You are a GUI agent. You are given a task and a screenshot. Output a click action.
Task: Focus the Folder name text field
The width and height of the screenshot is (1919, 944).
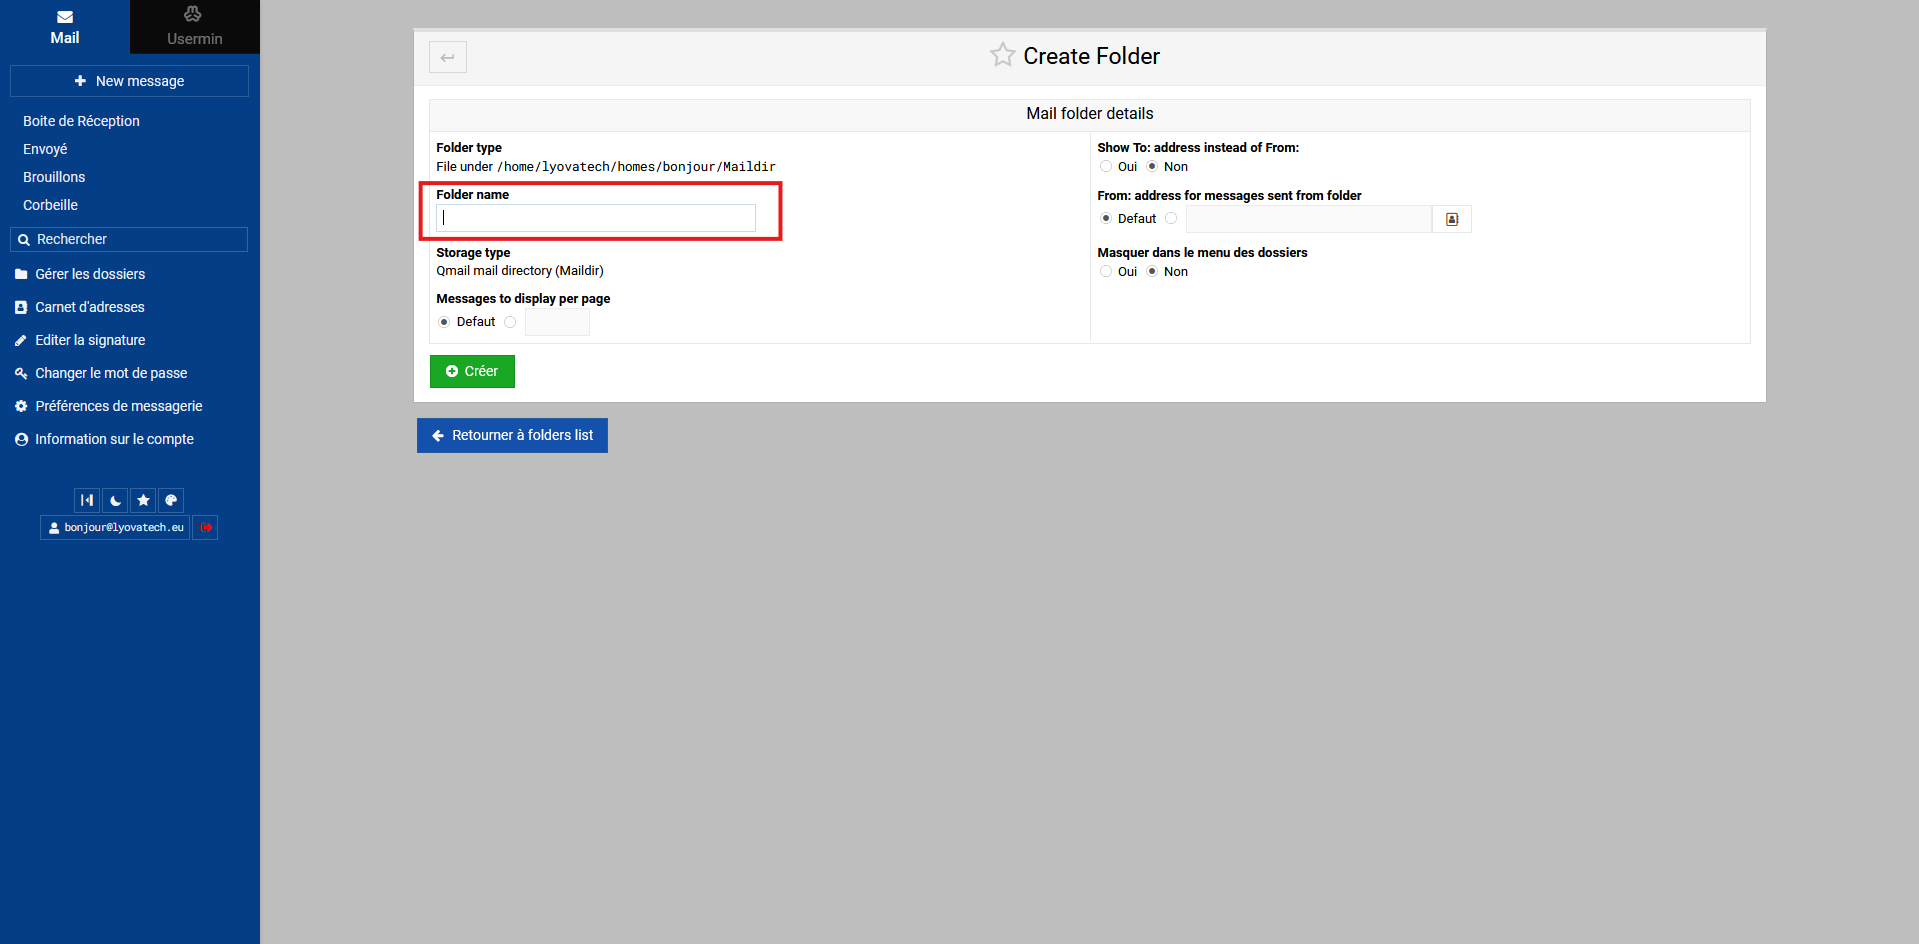(x=596, y=218)
